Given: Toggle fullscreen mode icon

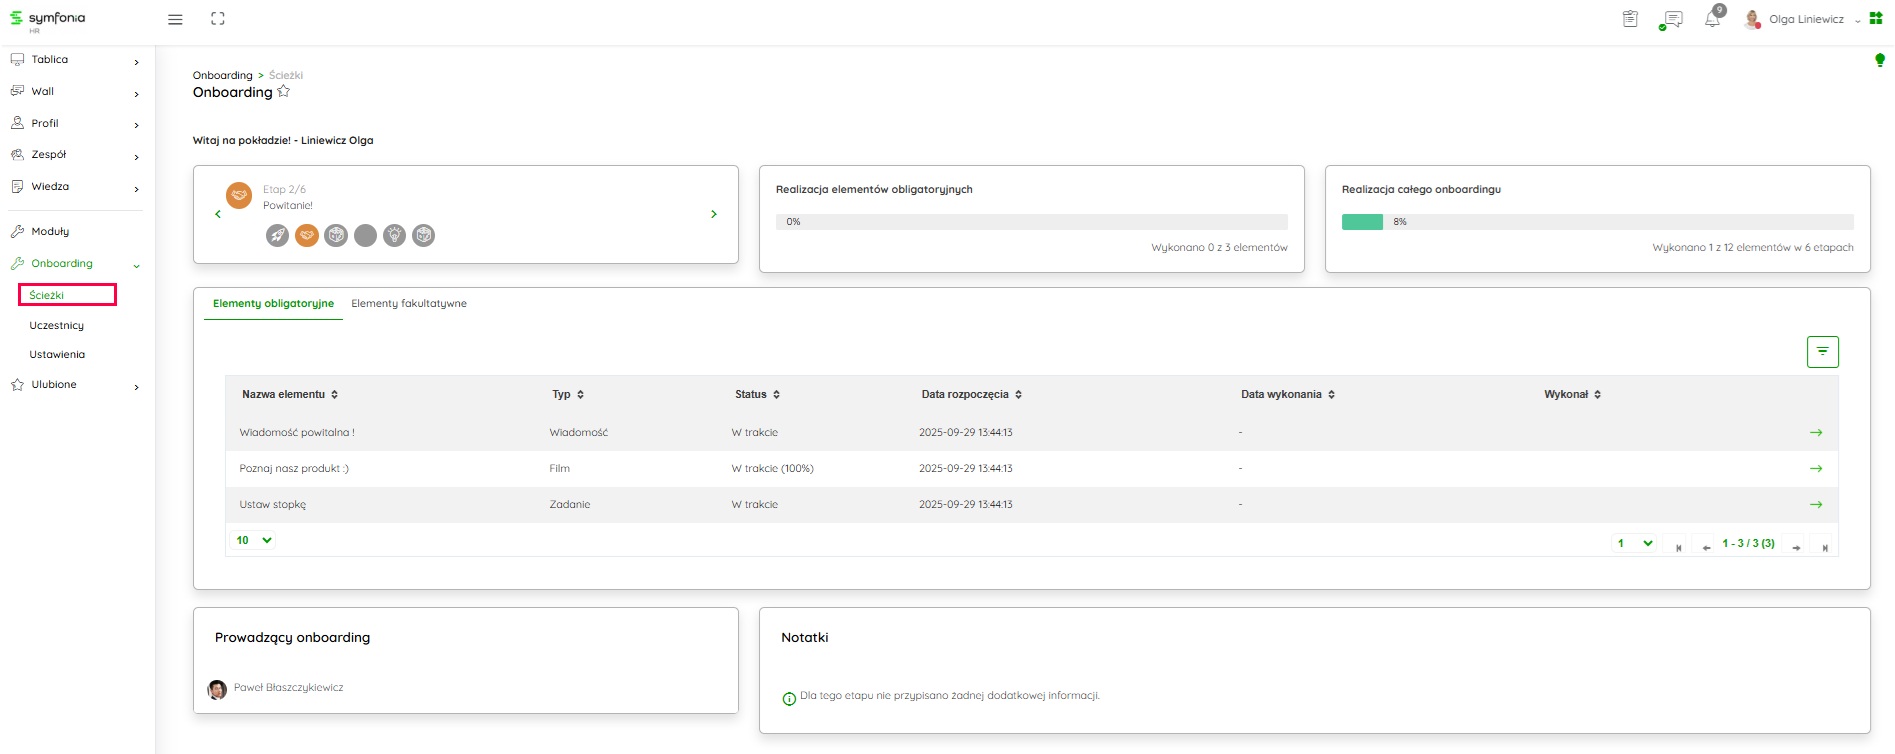Looking at the screenshot, I should point(218,19).
